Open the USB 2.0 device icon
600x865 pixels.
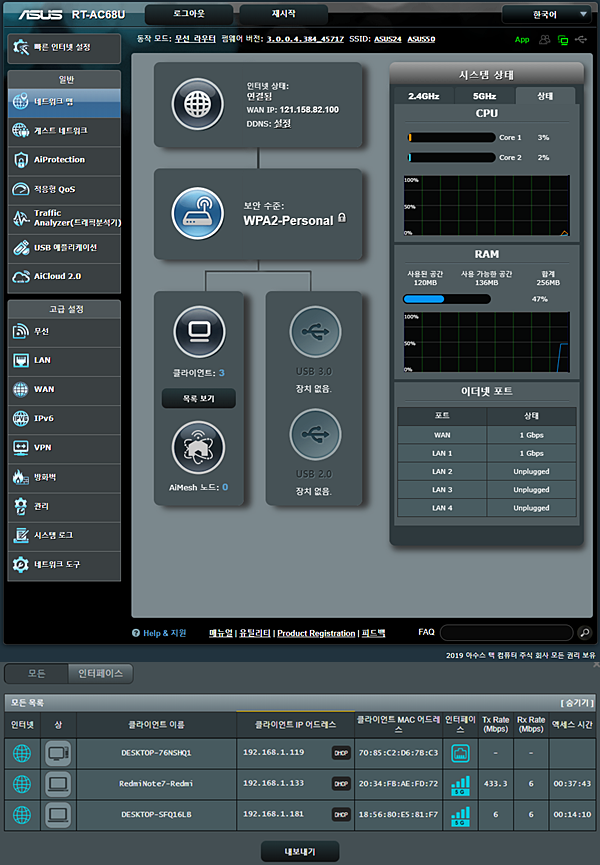pyautogui.click(x=315, y=434)
